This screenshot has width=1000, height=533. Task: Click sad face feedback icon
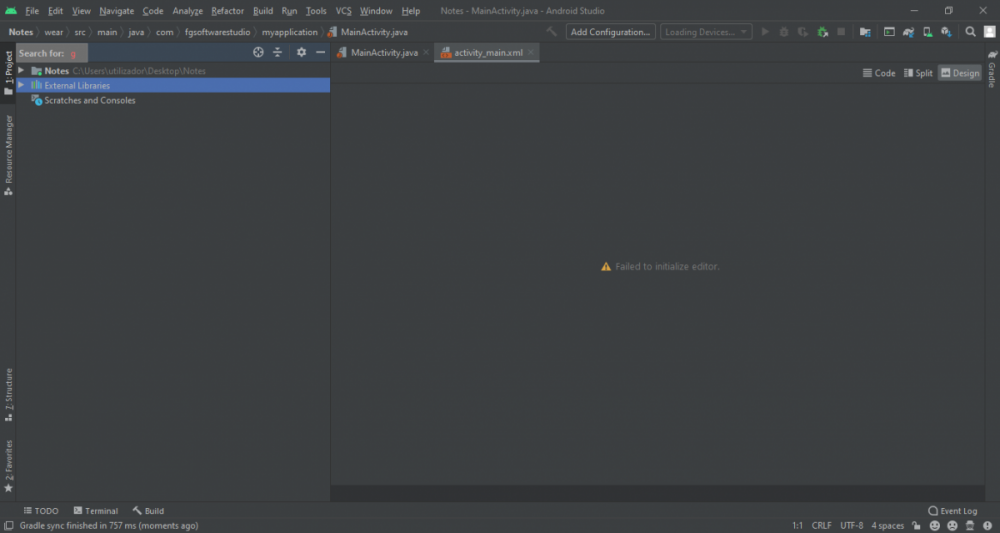pyautogui.click(x=952, y=526)
